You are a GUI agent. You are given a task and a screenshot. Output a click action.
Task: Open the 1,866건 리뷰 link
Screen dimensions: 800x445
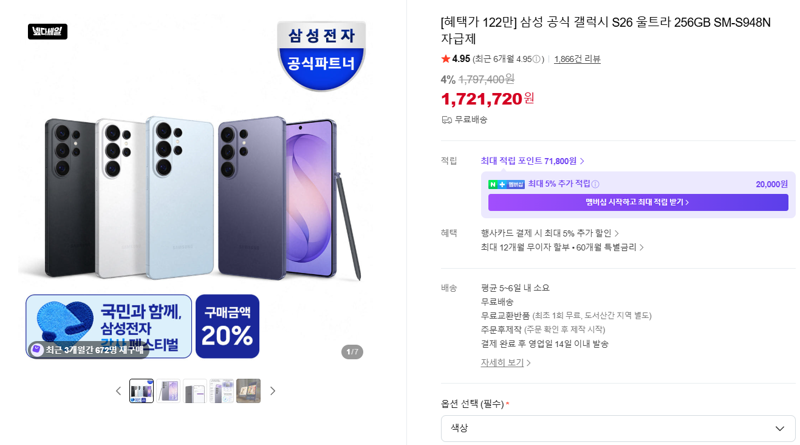click(x=577, y=59)
